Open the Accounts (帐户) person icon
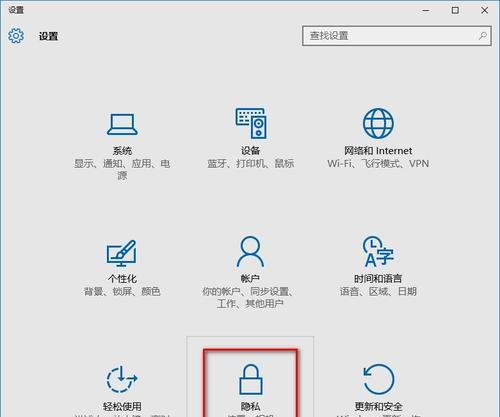This screenshot has height=417, width=500. pos(250,251)
